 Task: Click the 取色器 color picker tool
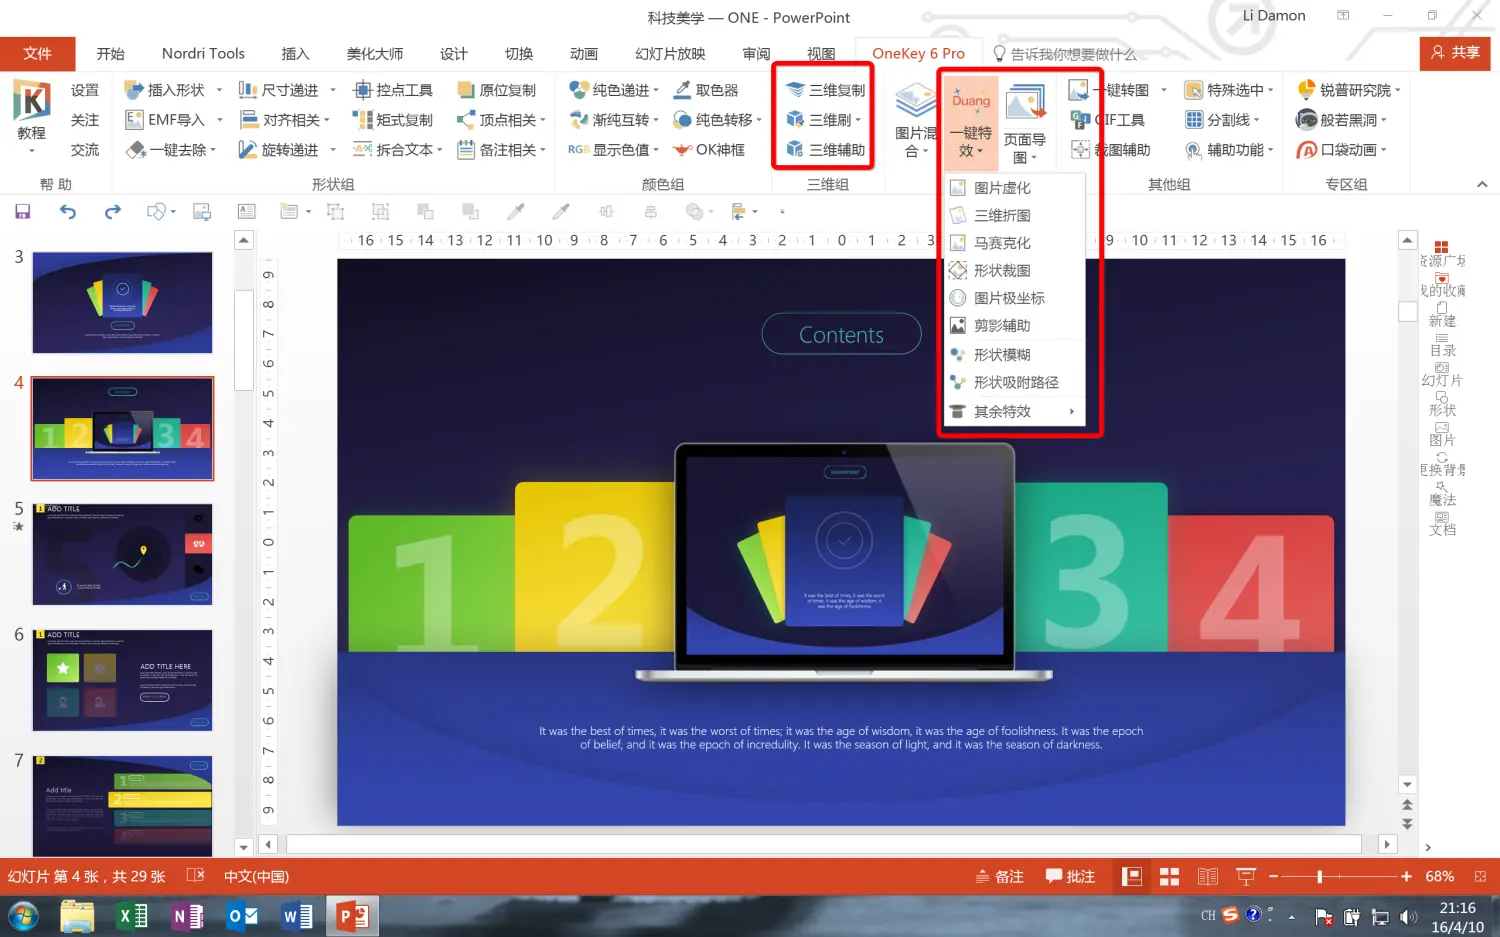point(706,90)
